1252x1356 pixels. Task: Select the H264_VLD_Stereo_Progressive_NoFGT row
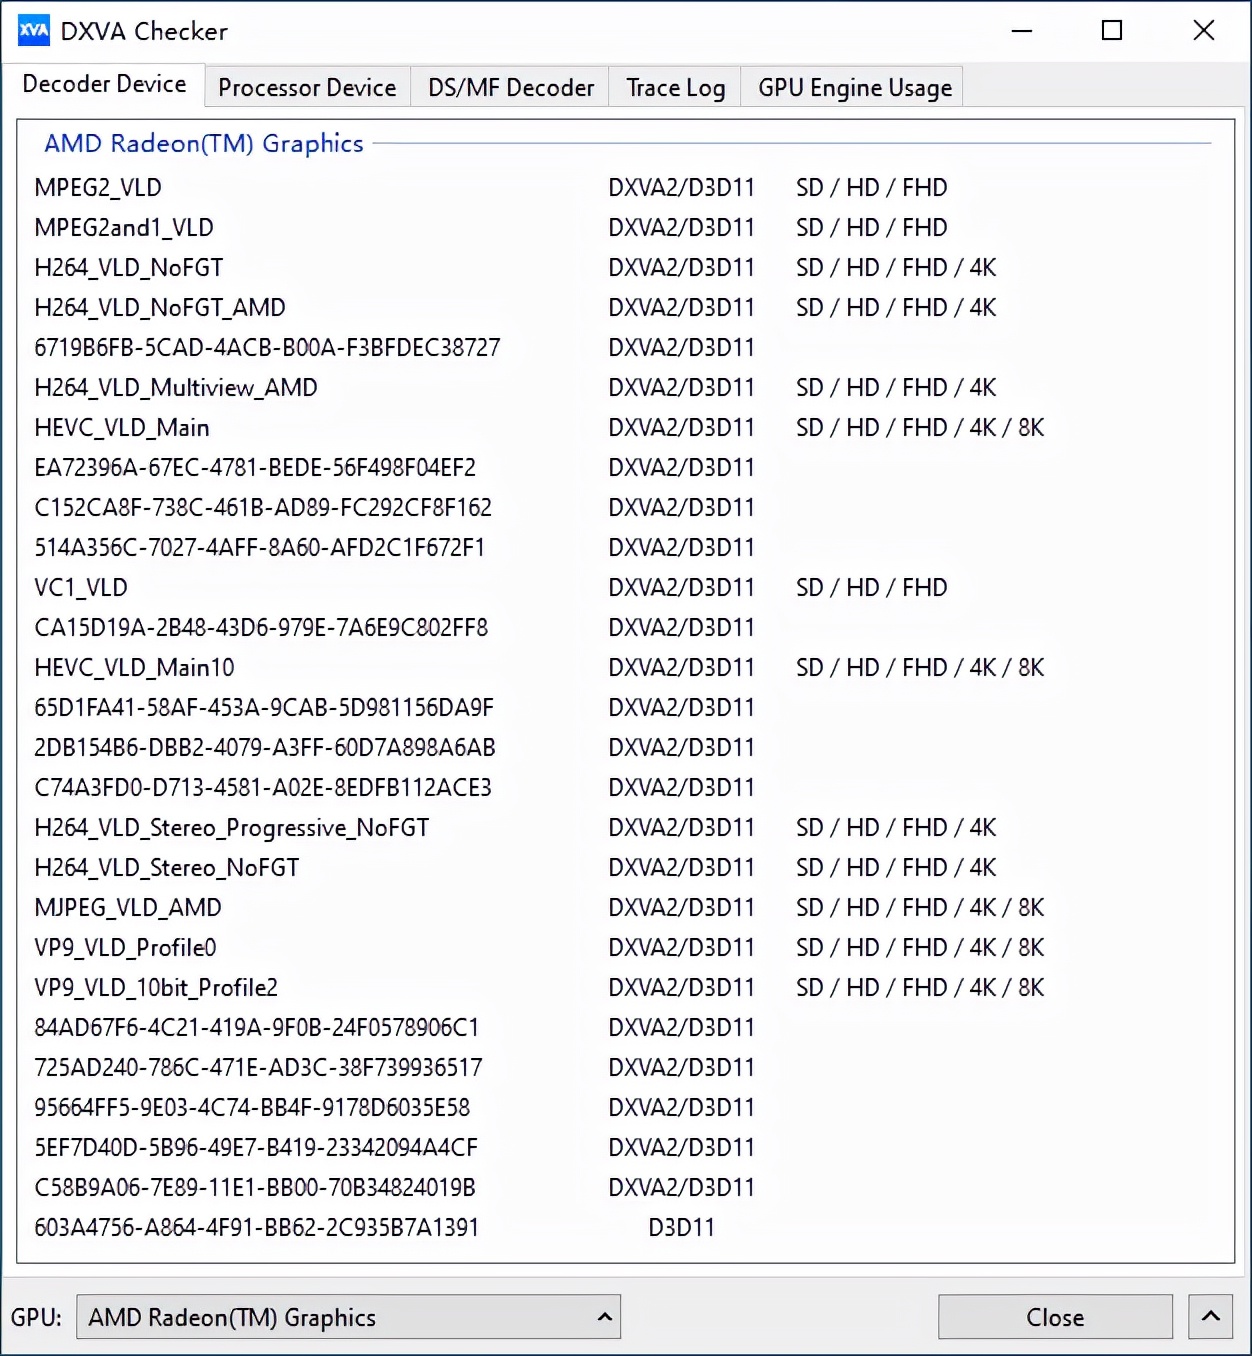tap(232, 827)
